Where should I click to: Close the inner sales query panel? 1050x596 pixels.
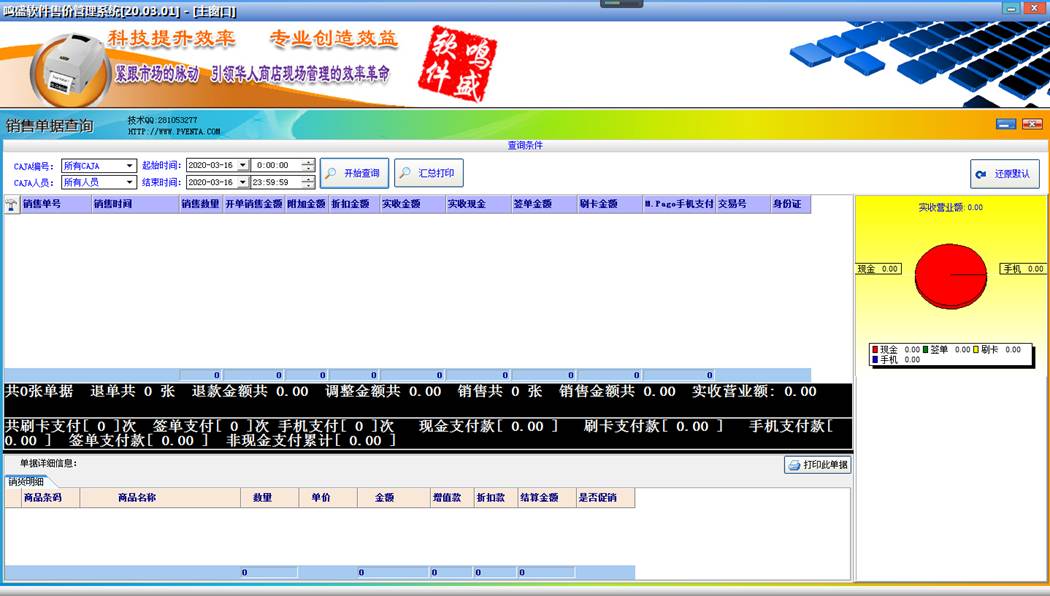[1032, 124]
